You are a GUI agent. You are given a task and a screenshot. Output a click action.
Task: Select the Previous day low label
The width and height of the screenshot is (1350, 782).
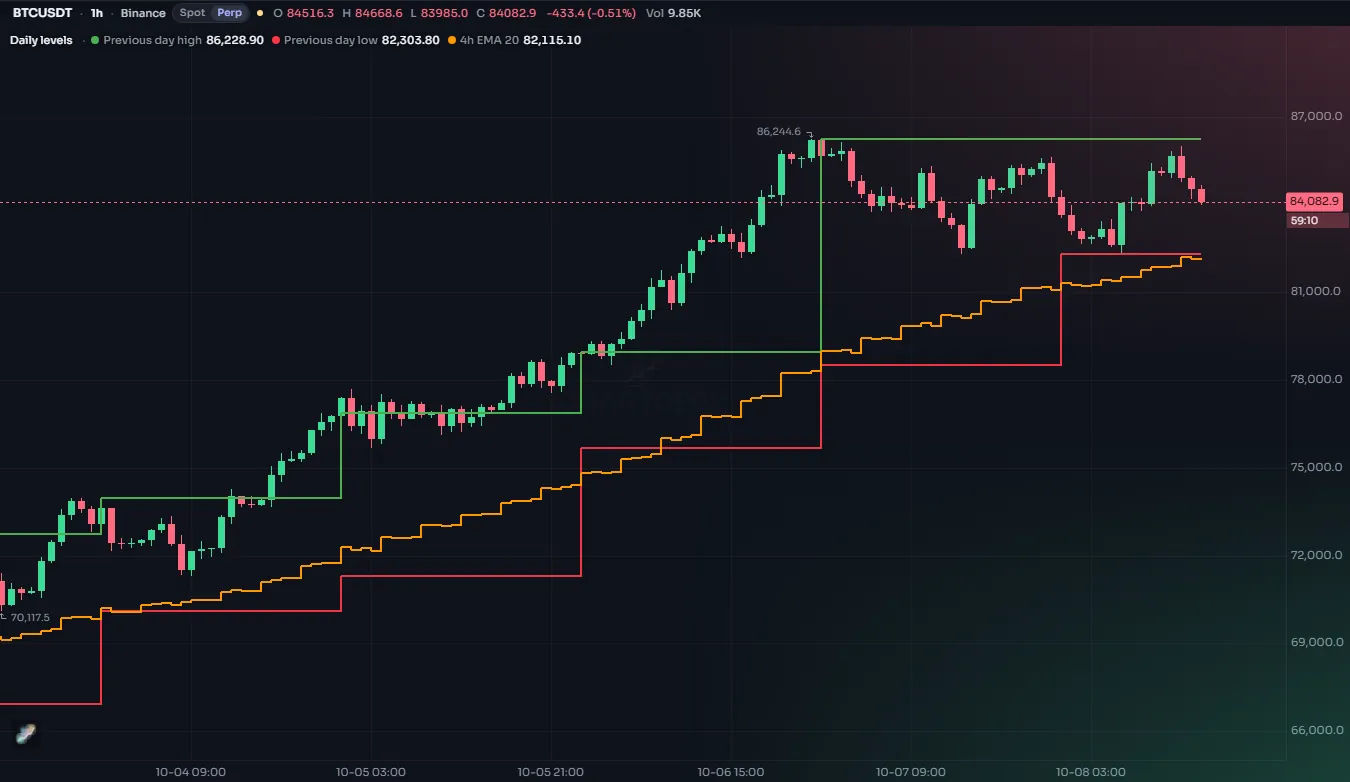tap(331, 40)
